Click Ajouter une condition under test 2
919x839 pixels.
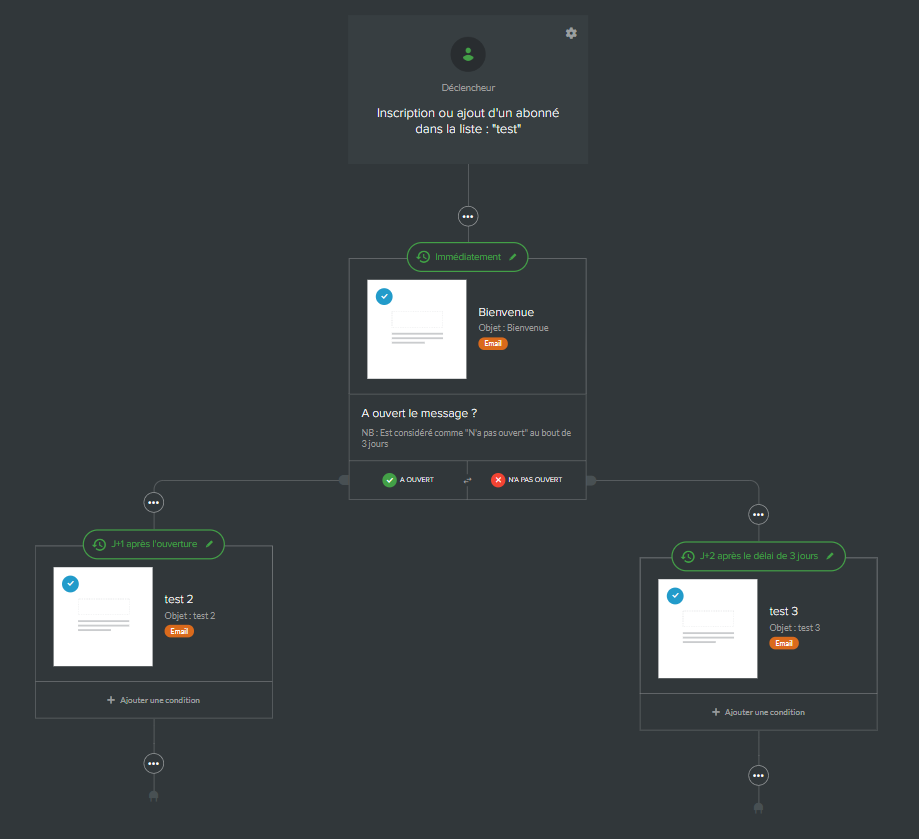(x=153, y=700)
